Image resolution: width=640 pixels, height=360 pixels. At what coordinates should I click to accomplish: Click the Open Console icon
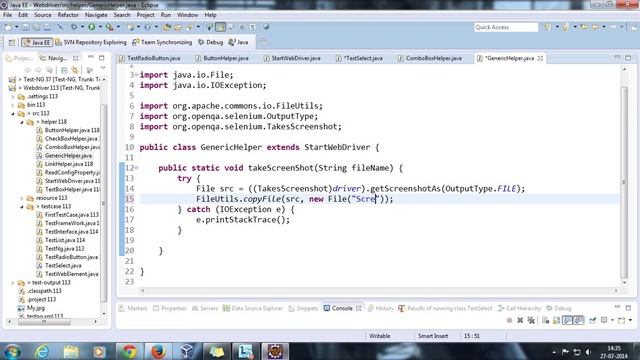[x=622, y=320]
